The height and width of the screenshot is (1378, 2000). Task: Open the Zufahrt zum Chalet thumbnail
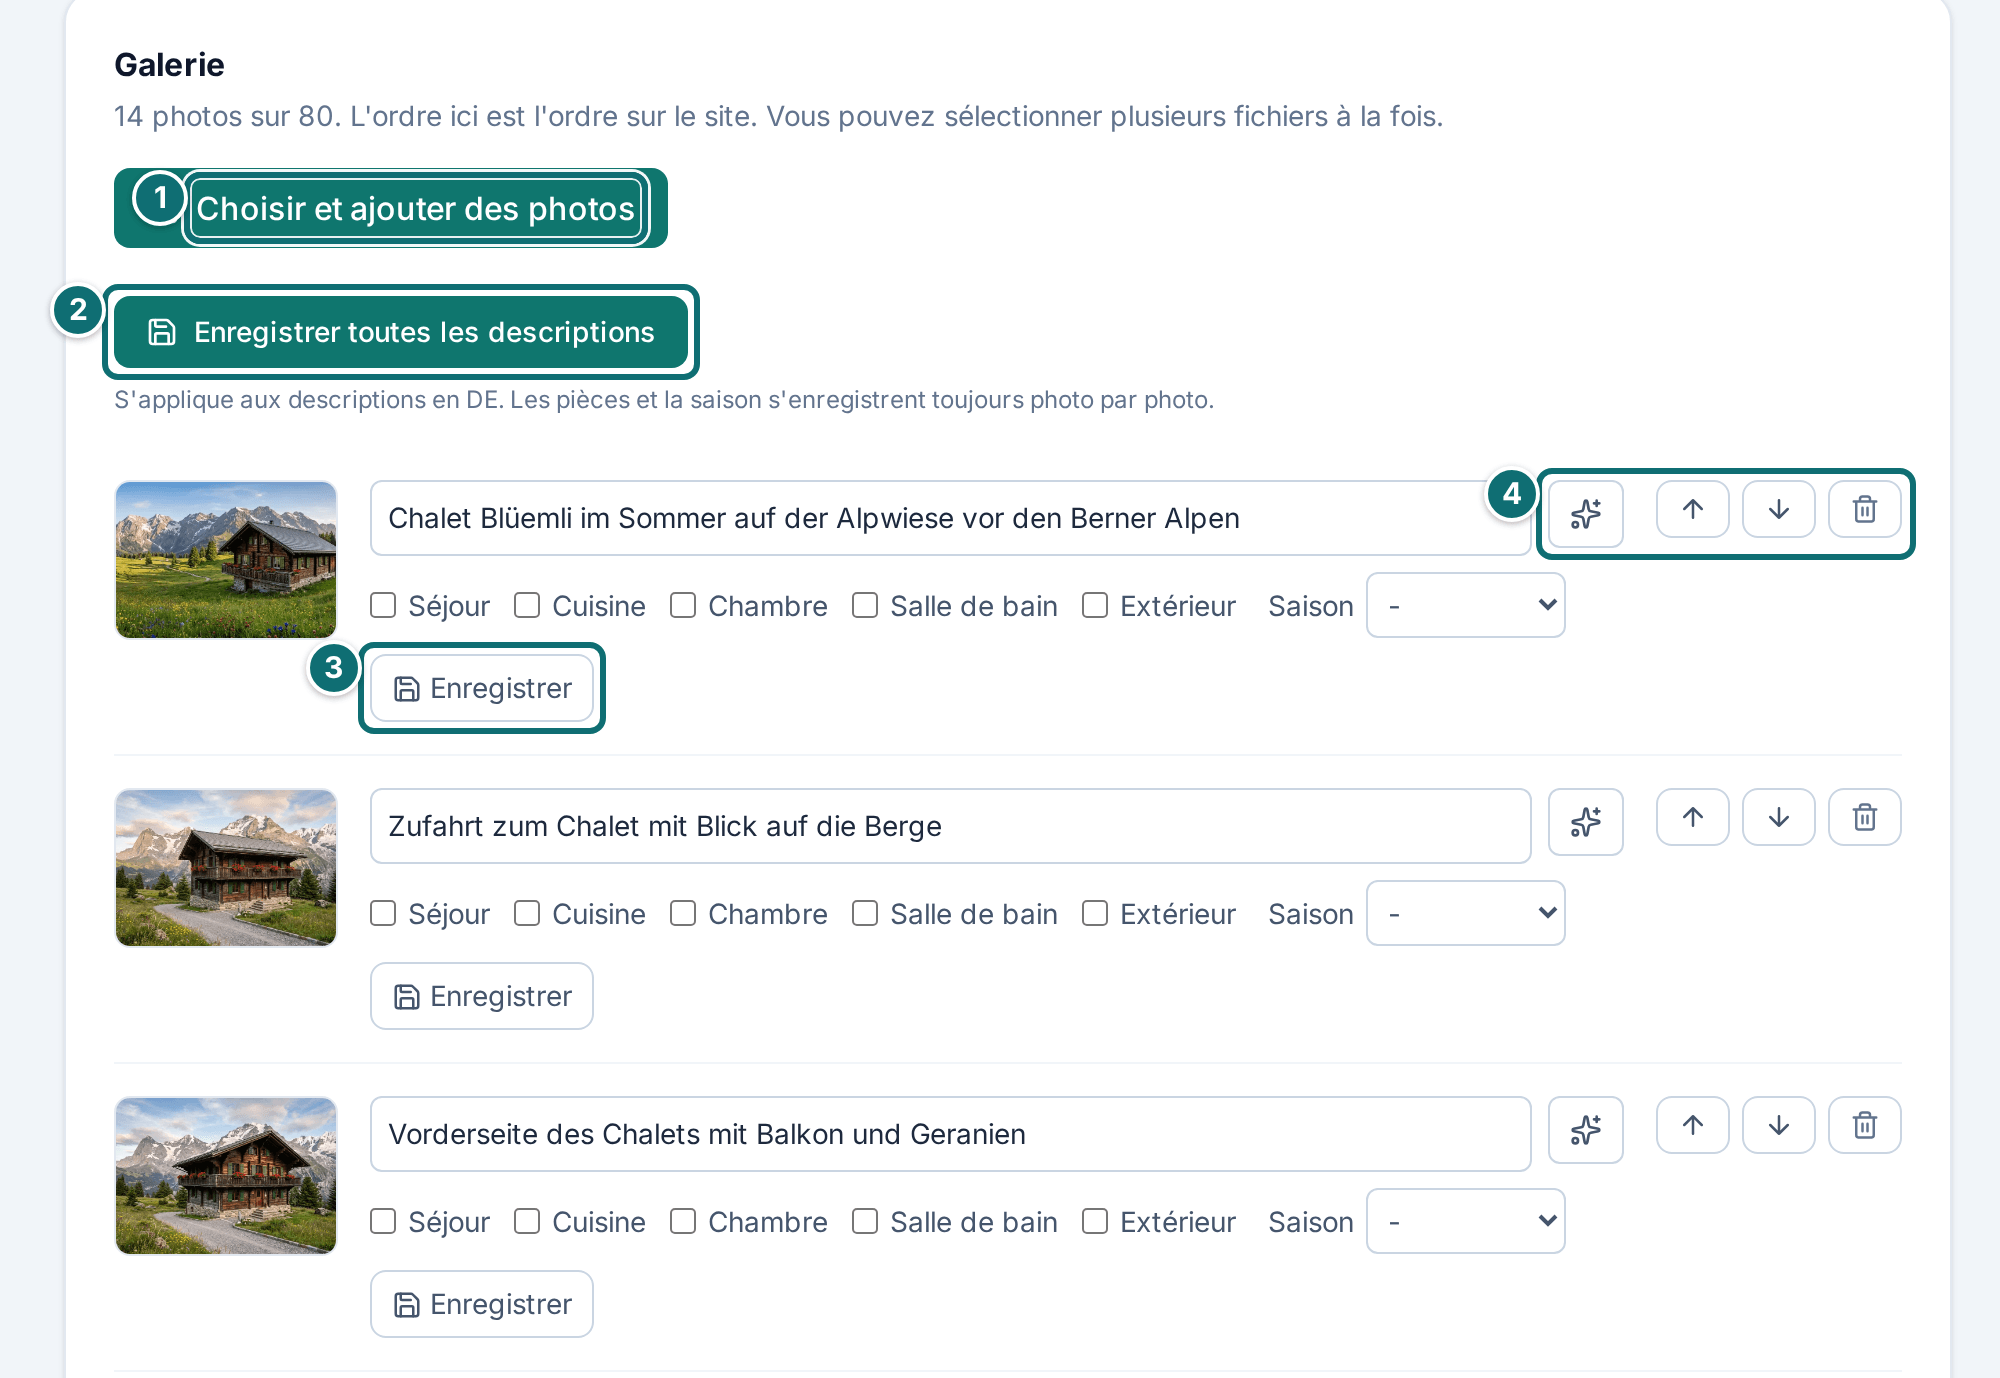coord(226,868)
